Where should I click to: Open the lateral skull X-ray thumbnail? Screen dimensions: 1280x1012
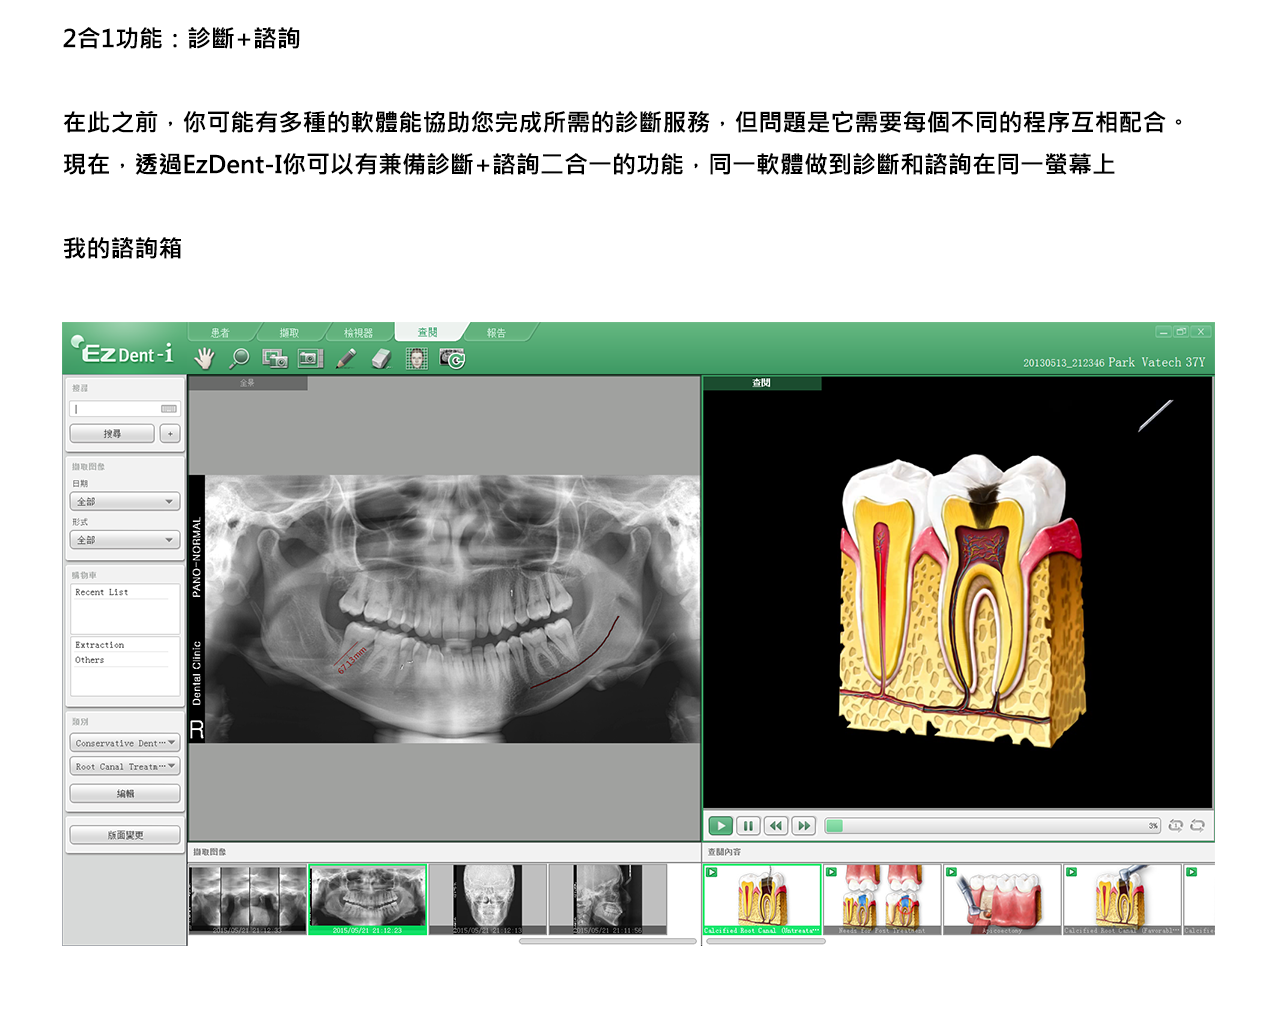coord(608,900)
